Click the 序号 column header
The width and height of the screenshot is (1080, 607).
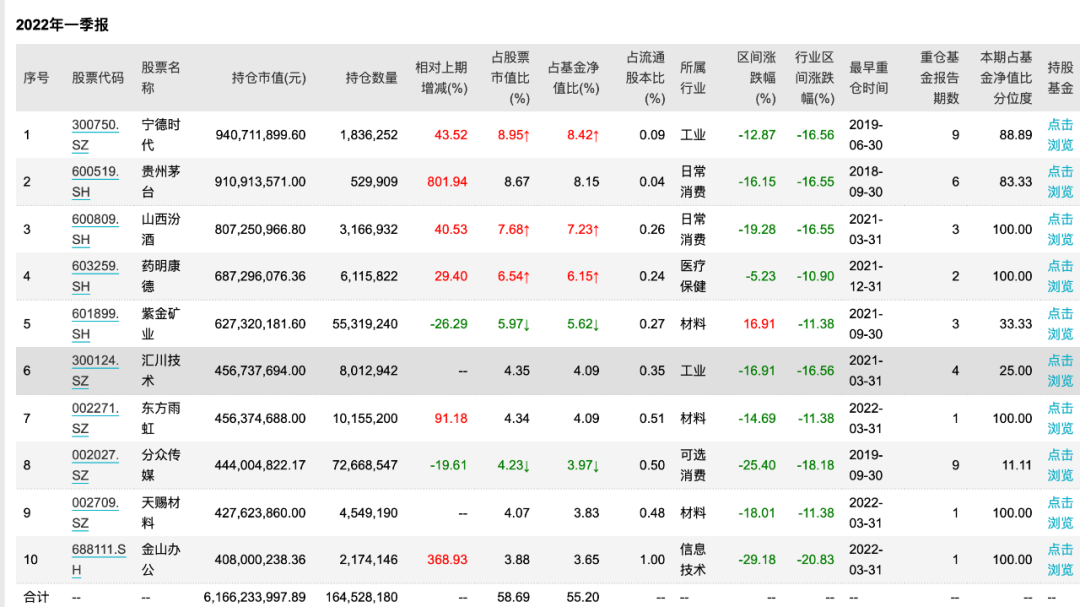[x=36, y=78]
